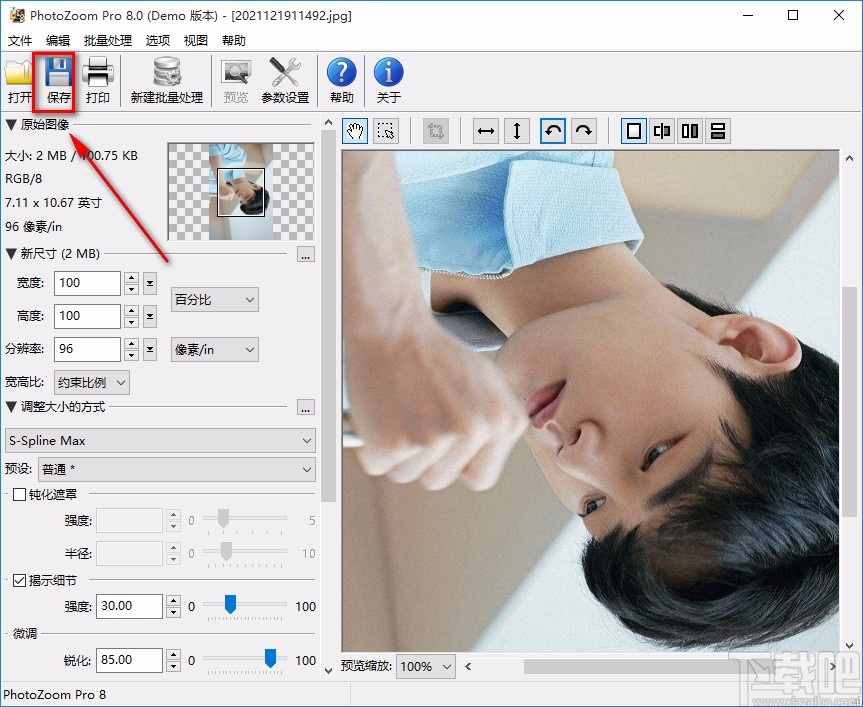Open the 批量处理 menu
Image resolution: width=863 pixels, height=707 pixels.
(108, 41)
